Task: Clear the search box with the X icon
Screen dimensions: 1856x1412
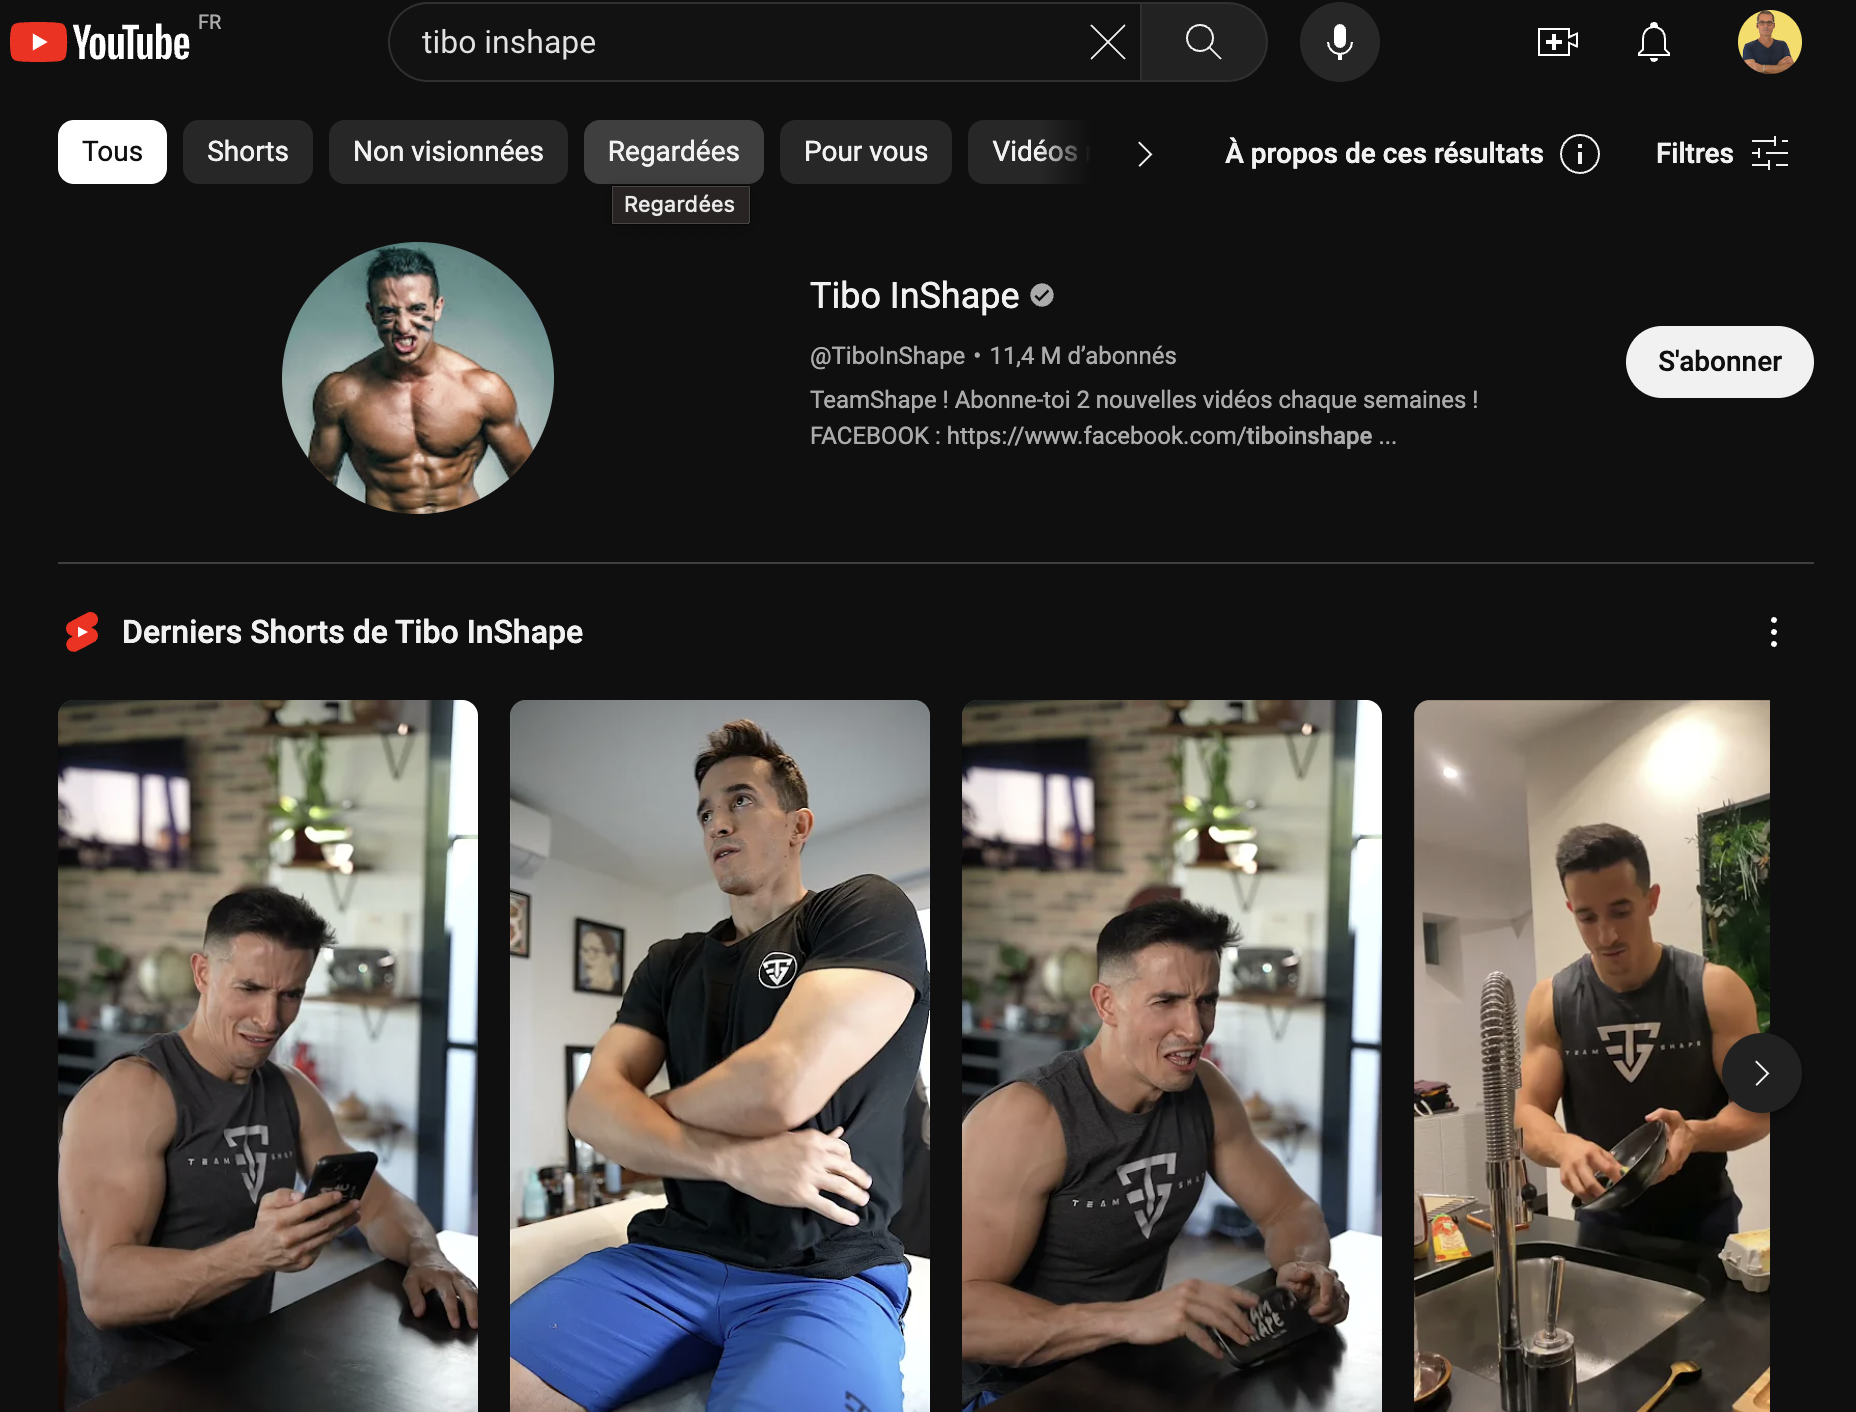Action: click(x=1107, y=42)
